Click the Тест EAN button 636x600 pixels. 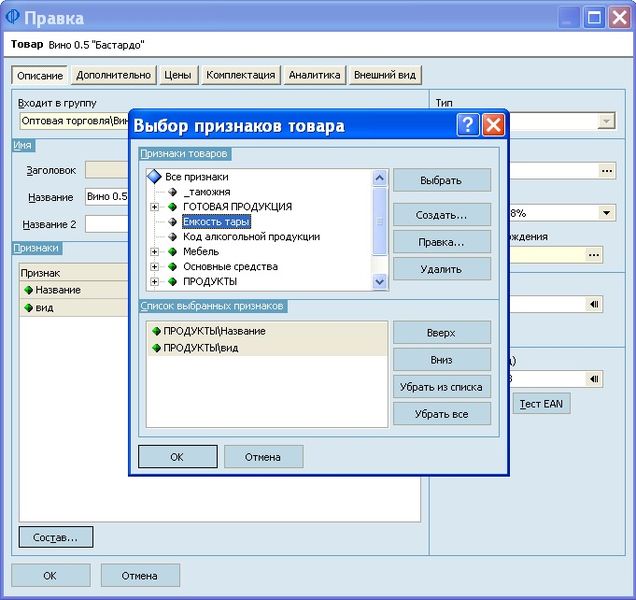(541, 404)
